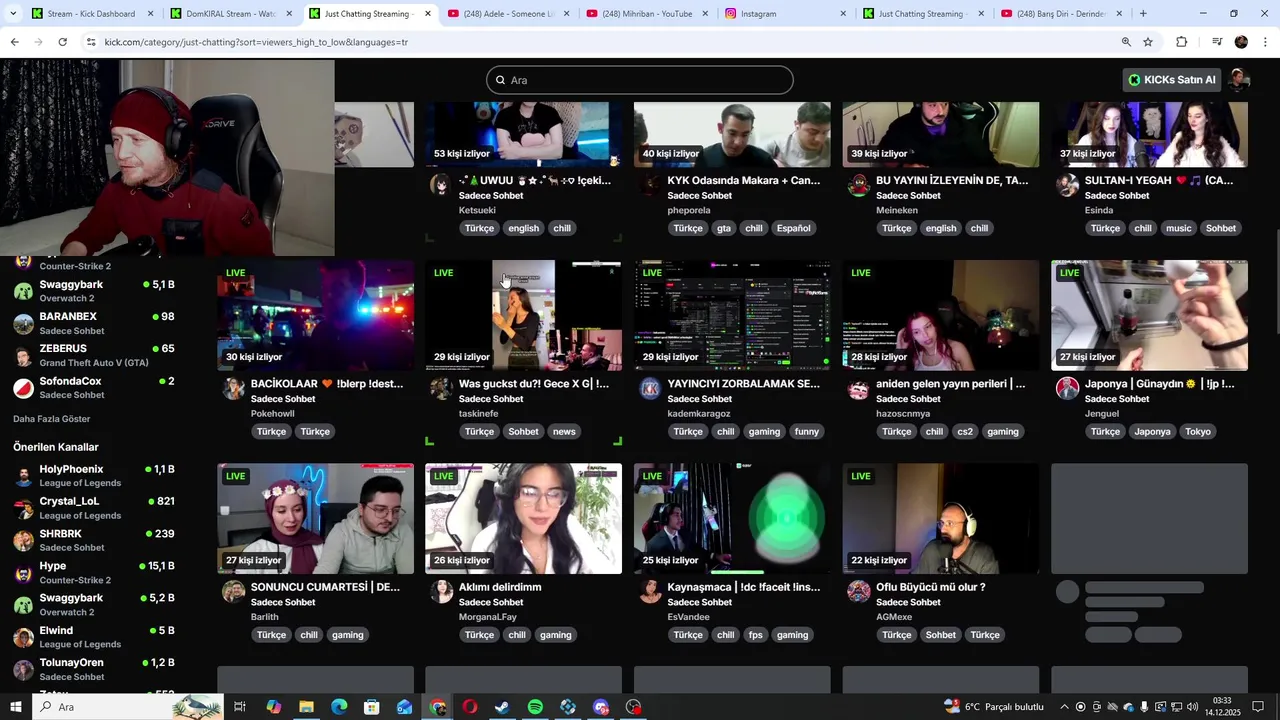Go back with the browser back arrow
This screenshot has width=1280, height=720.
(14, 42)
